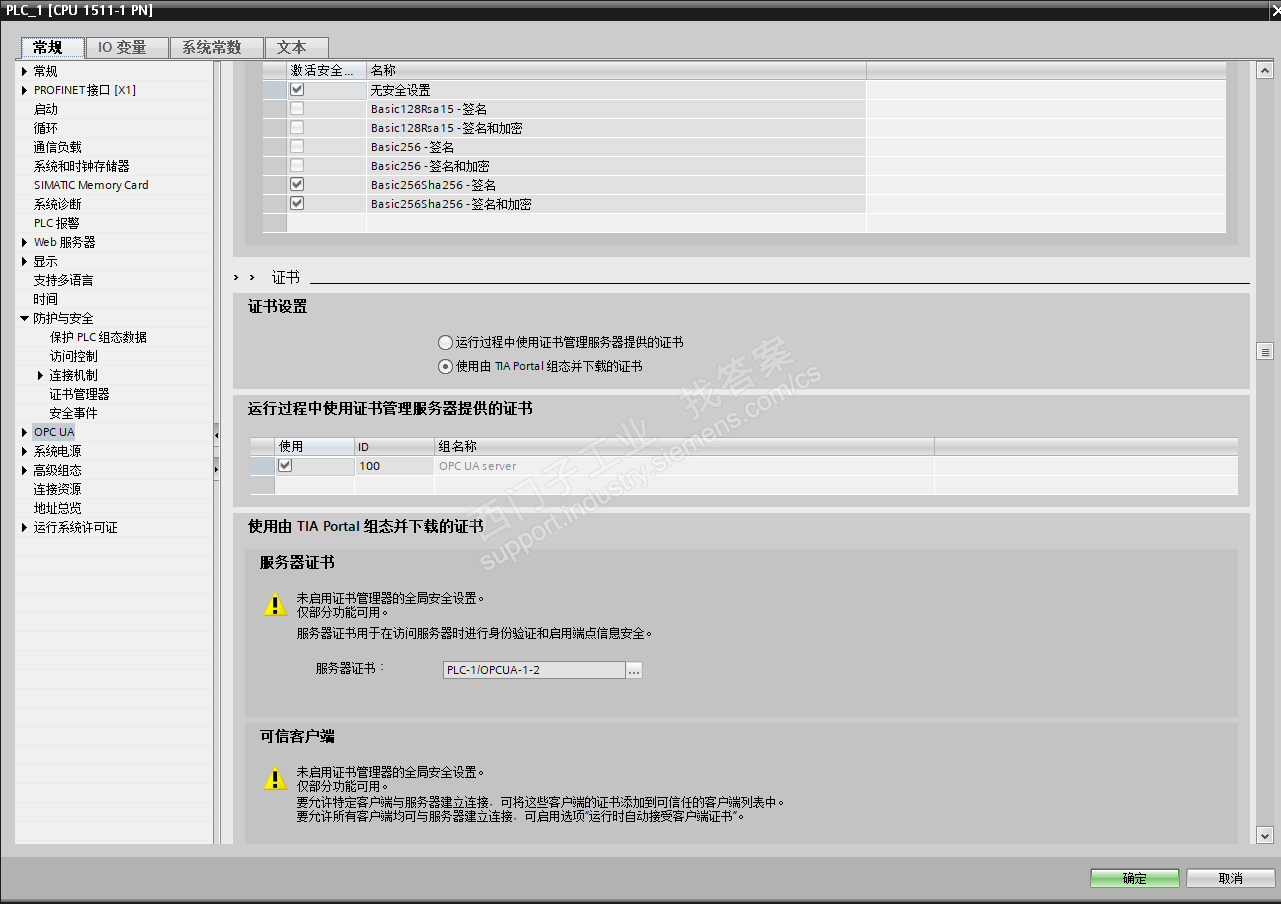Check the Basic256 -签名 policy box

(x=297, y=146)
